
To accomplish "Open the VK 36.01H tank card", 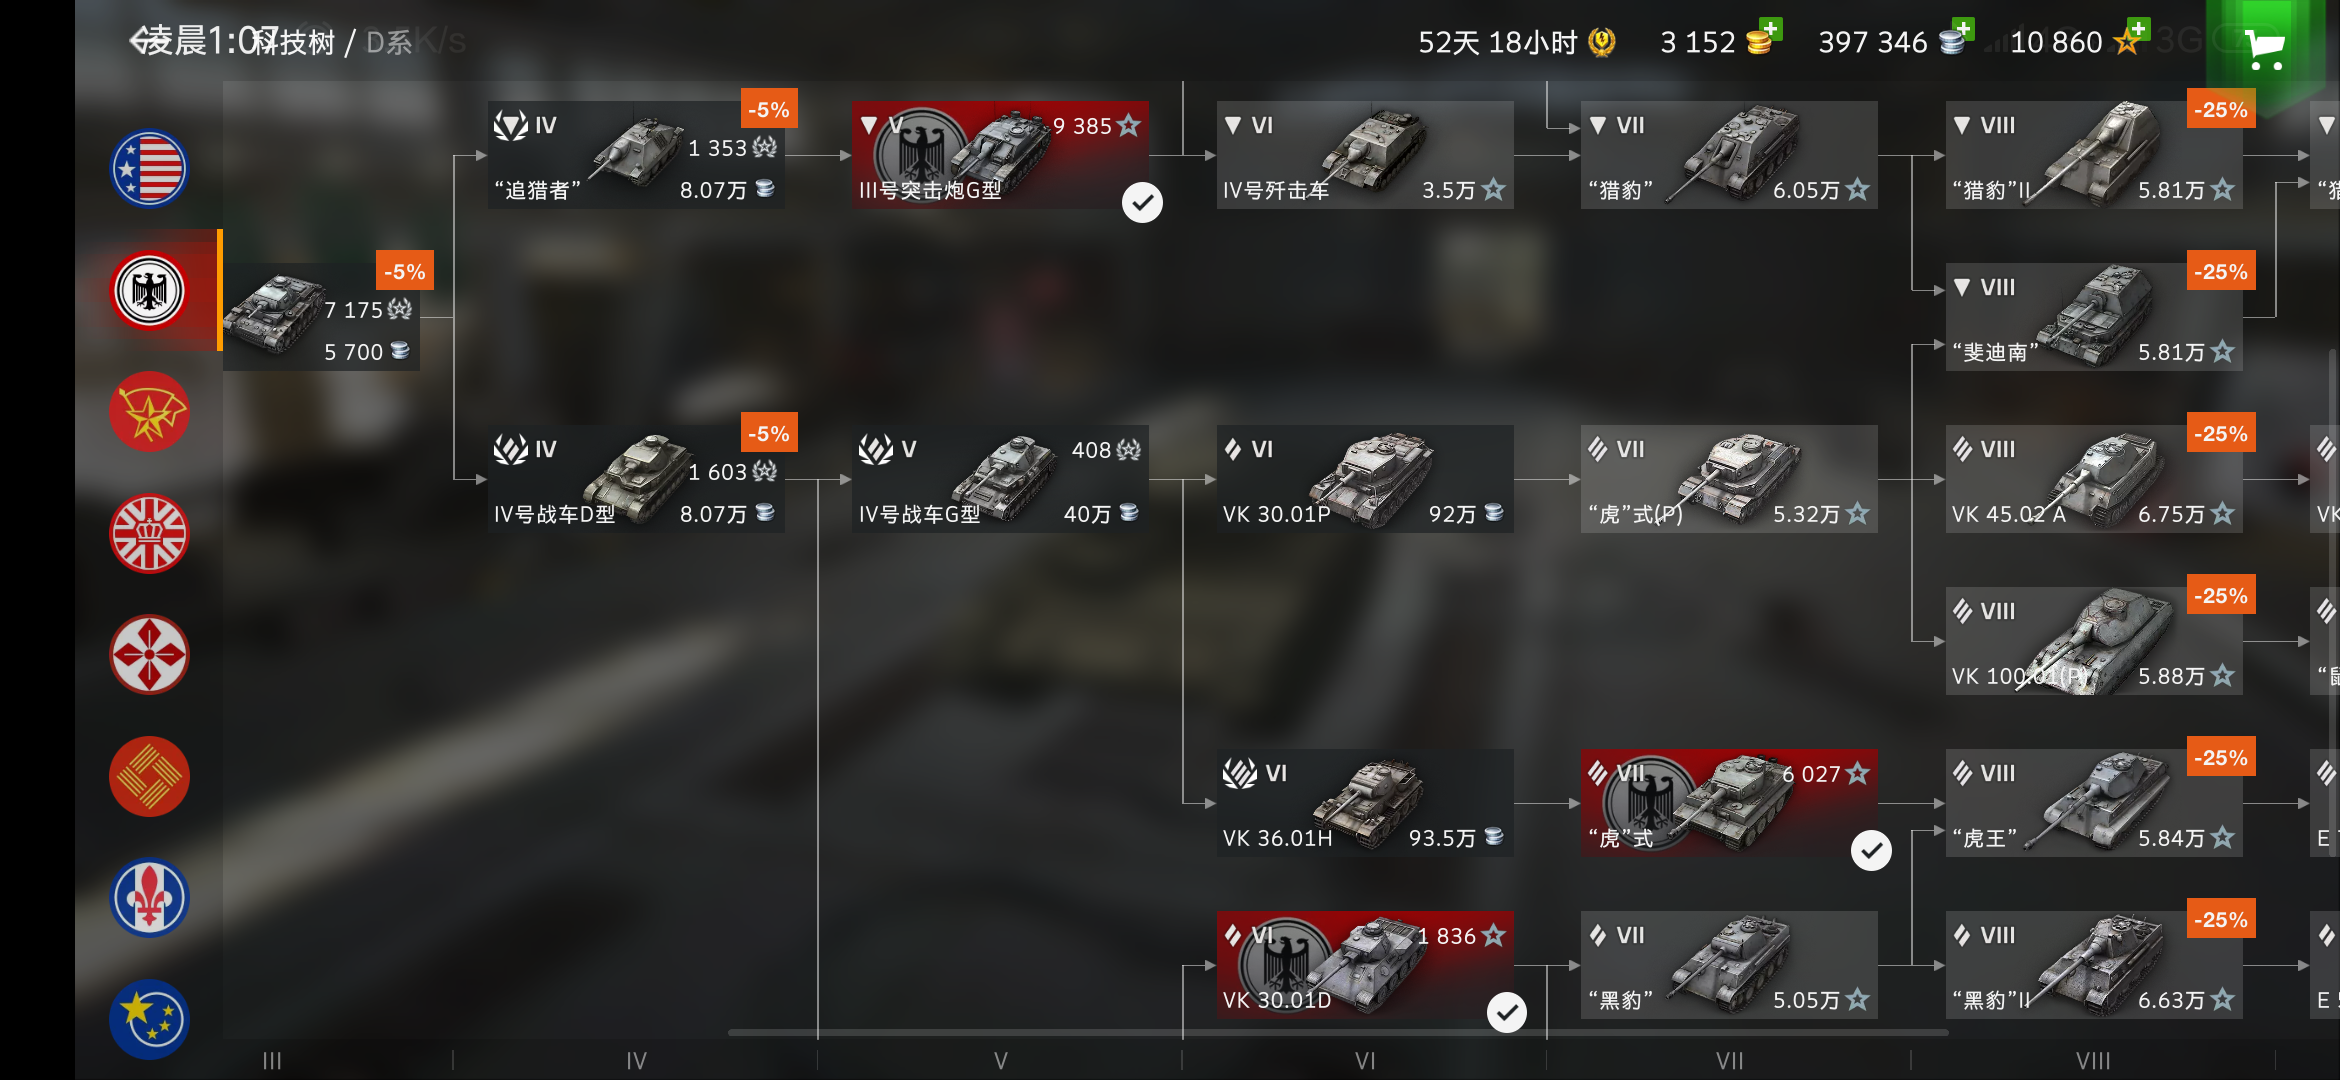I will coord(1365,803).
